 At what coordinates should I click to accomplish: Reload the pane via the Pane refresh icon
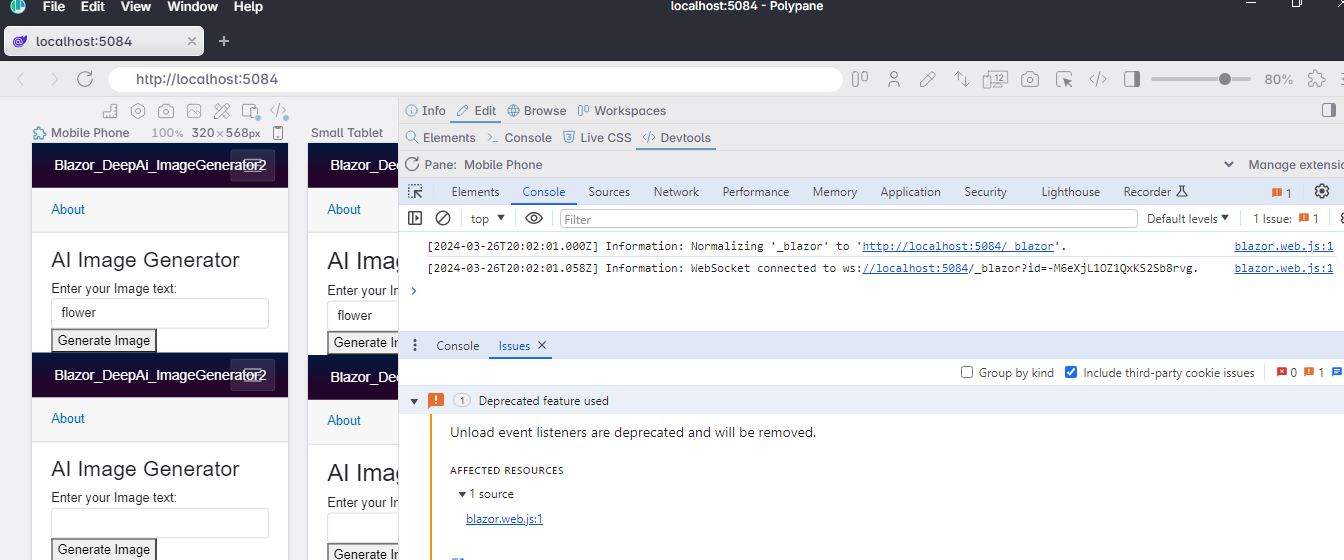(412, 164)
